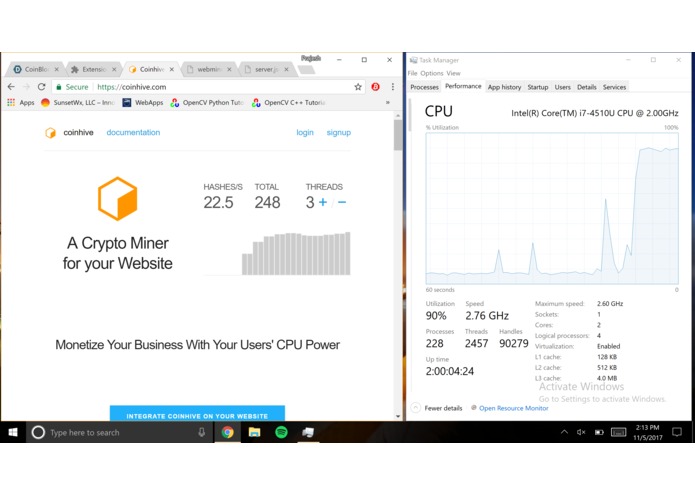Screen dimensions: 695x494
Task: Close the Coinhive tab
Action: click(x=172, y=69)
